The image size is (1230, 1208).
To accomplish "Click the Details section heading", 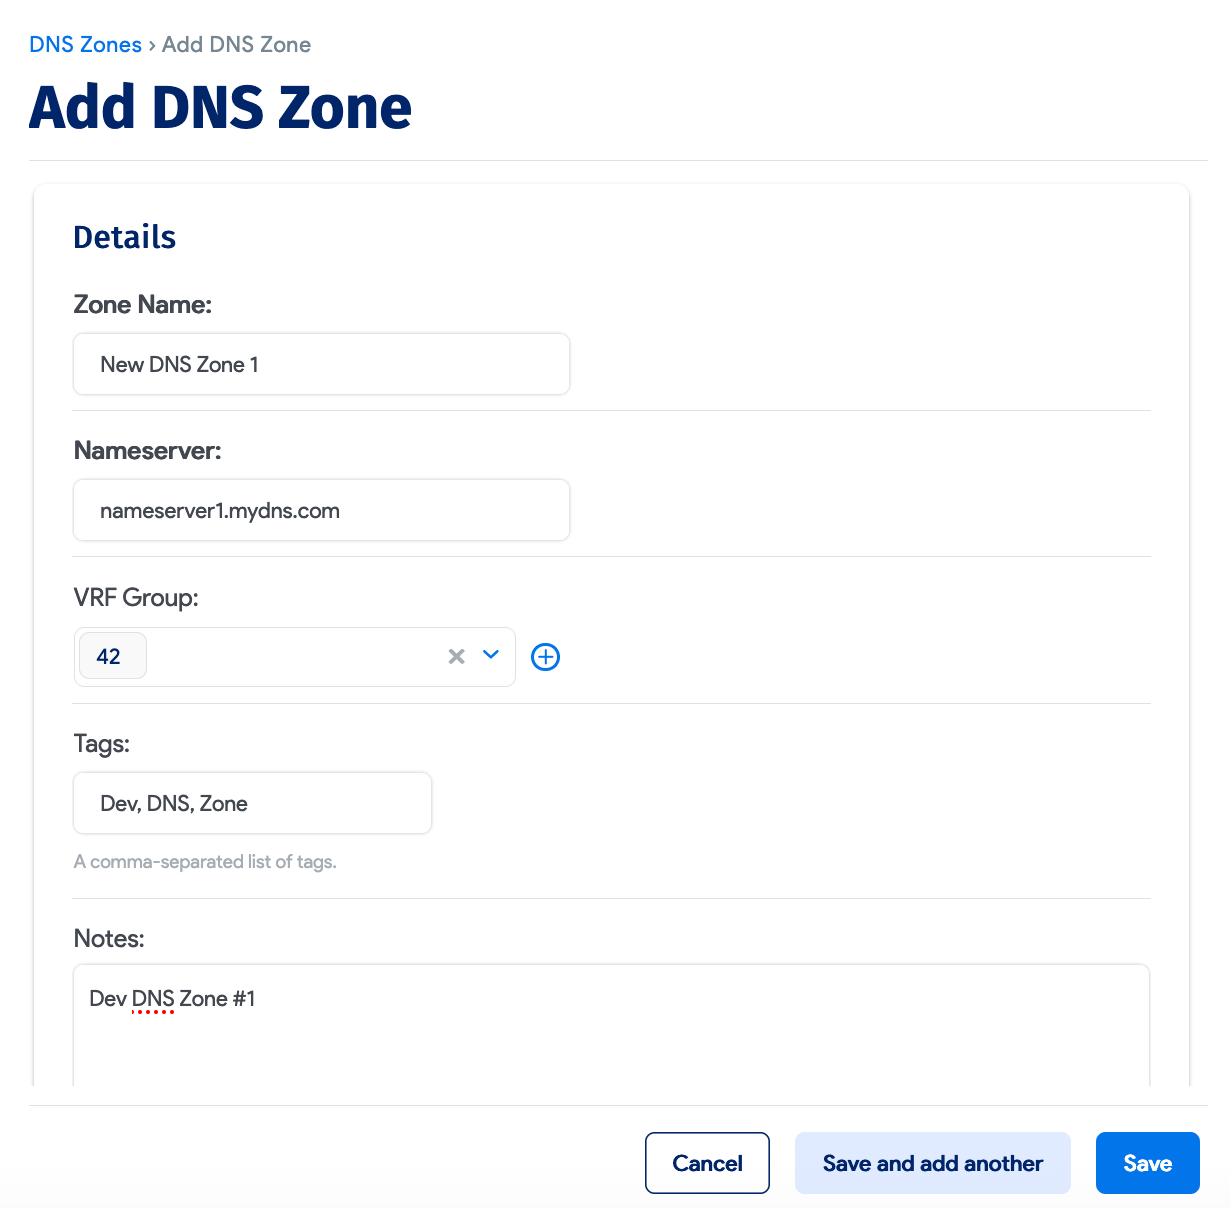I will coord(124,237).
